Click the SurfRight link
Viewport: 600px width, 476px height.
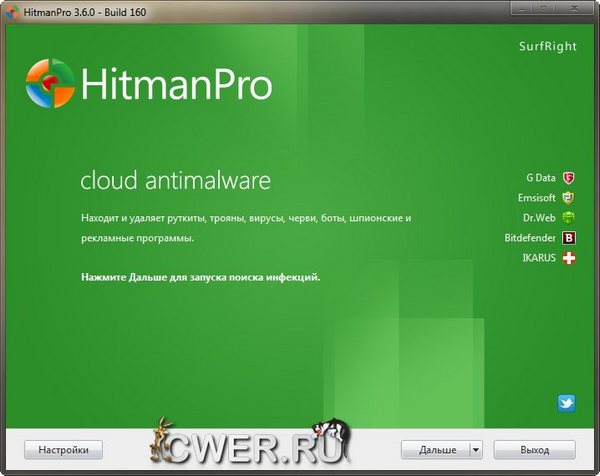pyautogui.click(x=548, y=46)
